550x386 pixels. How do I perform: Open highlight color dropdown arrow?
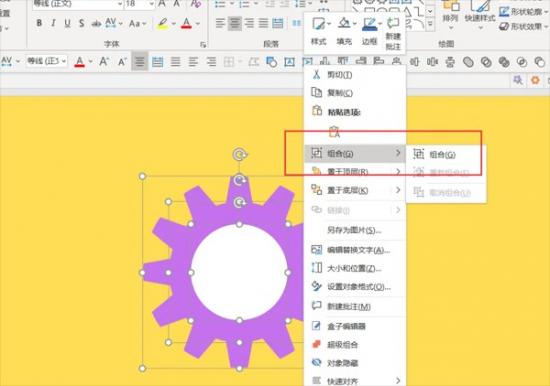pyautogui.click(x=174, y=24)
